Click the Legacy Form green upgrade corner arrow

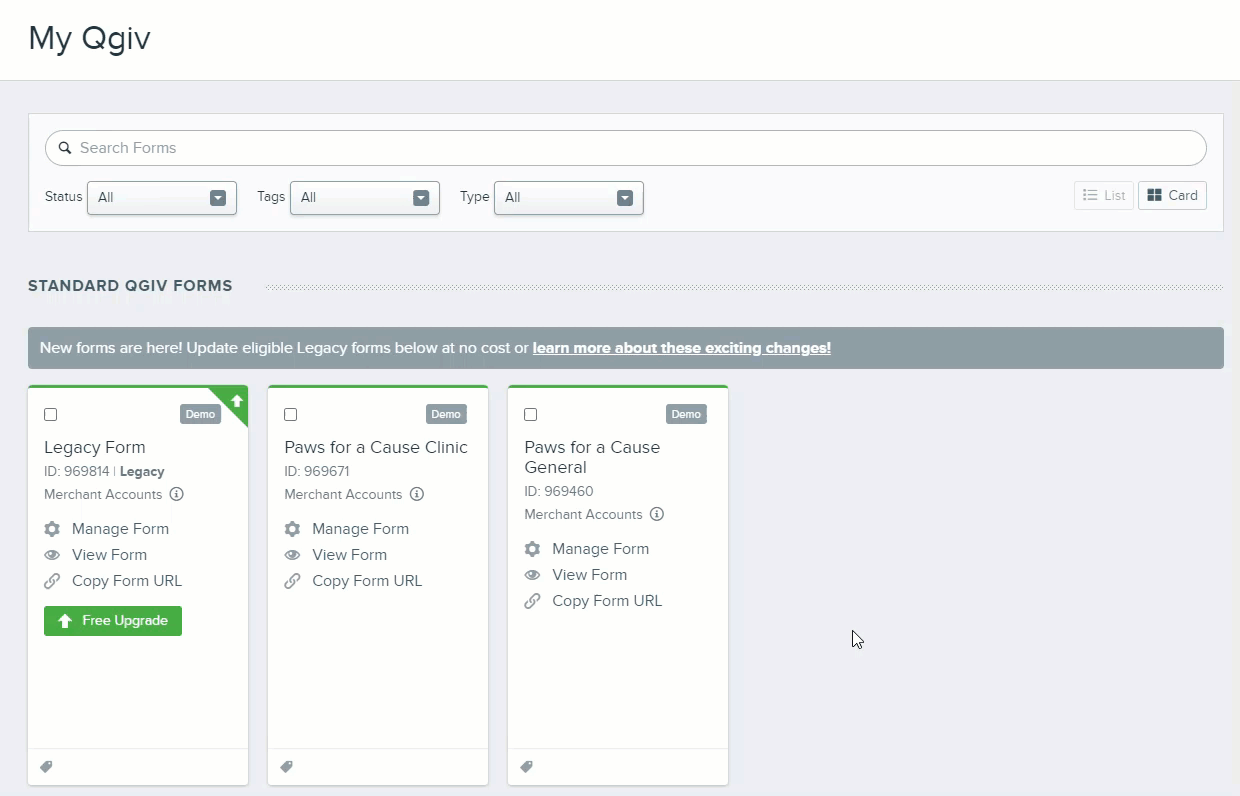click(237, 401)
